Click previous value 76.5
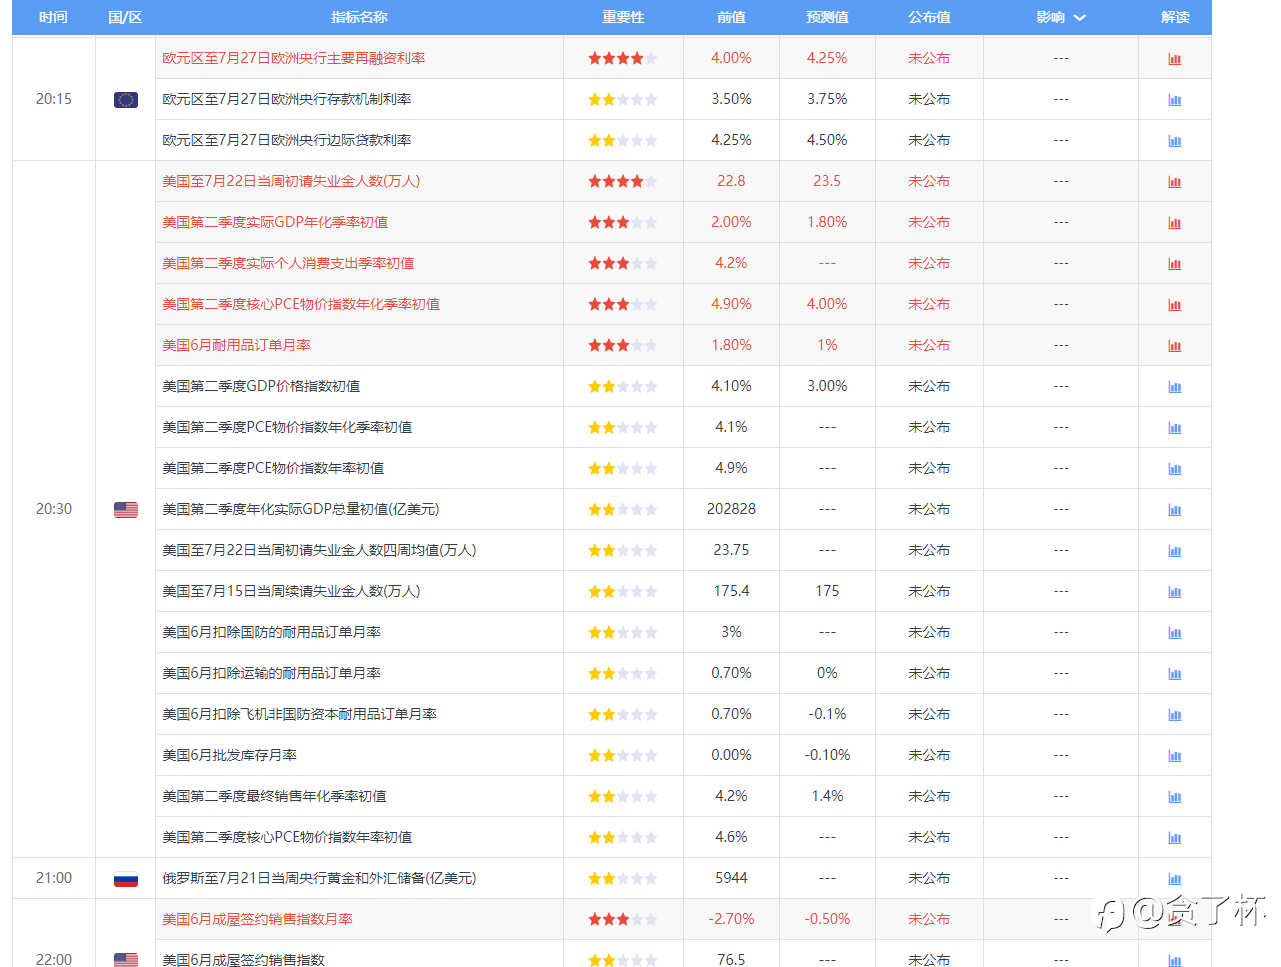 [x=731, y=959]
